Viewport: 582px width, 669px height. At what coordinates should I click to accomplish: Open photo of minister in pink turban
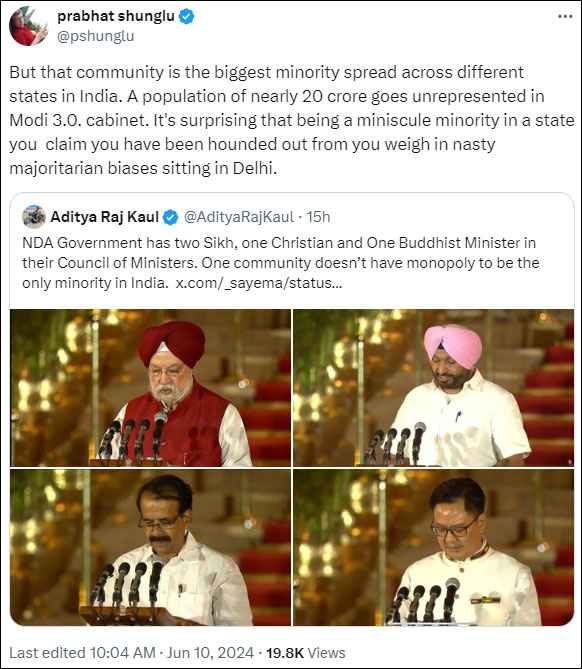pyautogui.click(x=434, y=388)
